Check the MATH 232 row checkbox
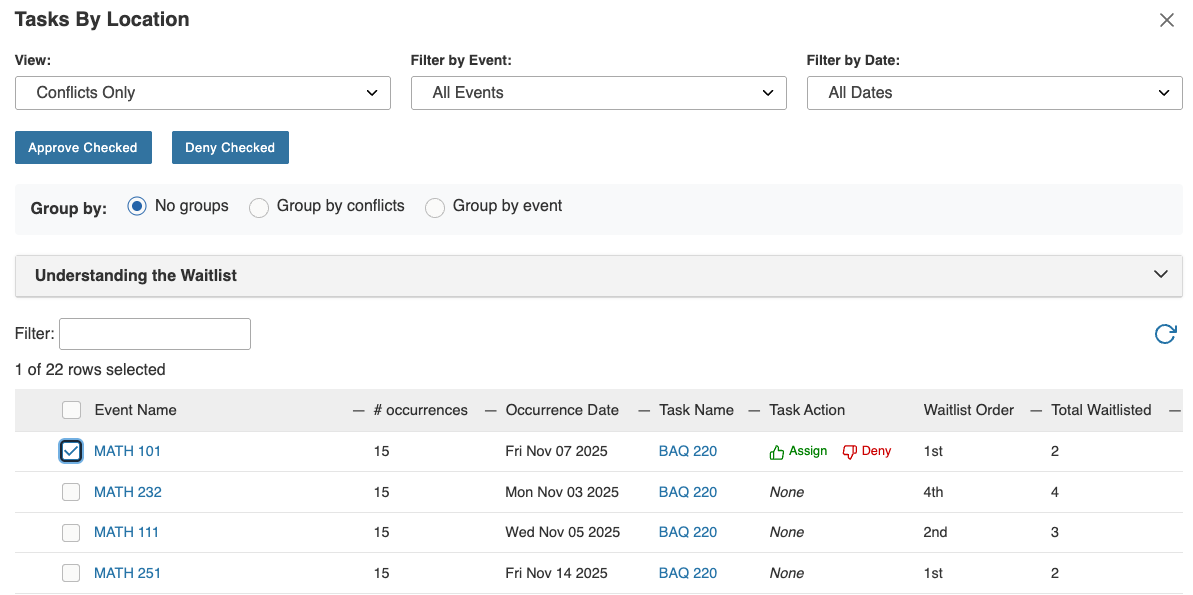The width and height of the screenshot is (1193, 595). (x=70, y=492)
